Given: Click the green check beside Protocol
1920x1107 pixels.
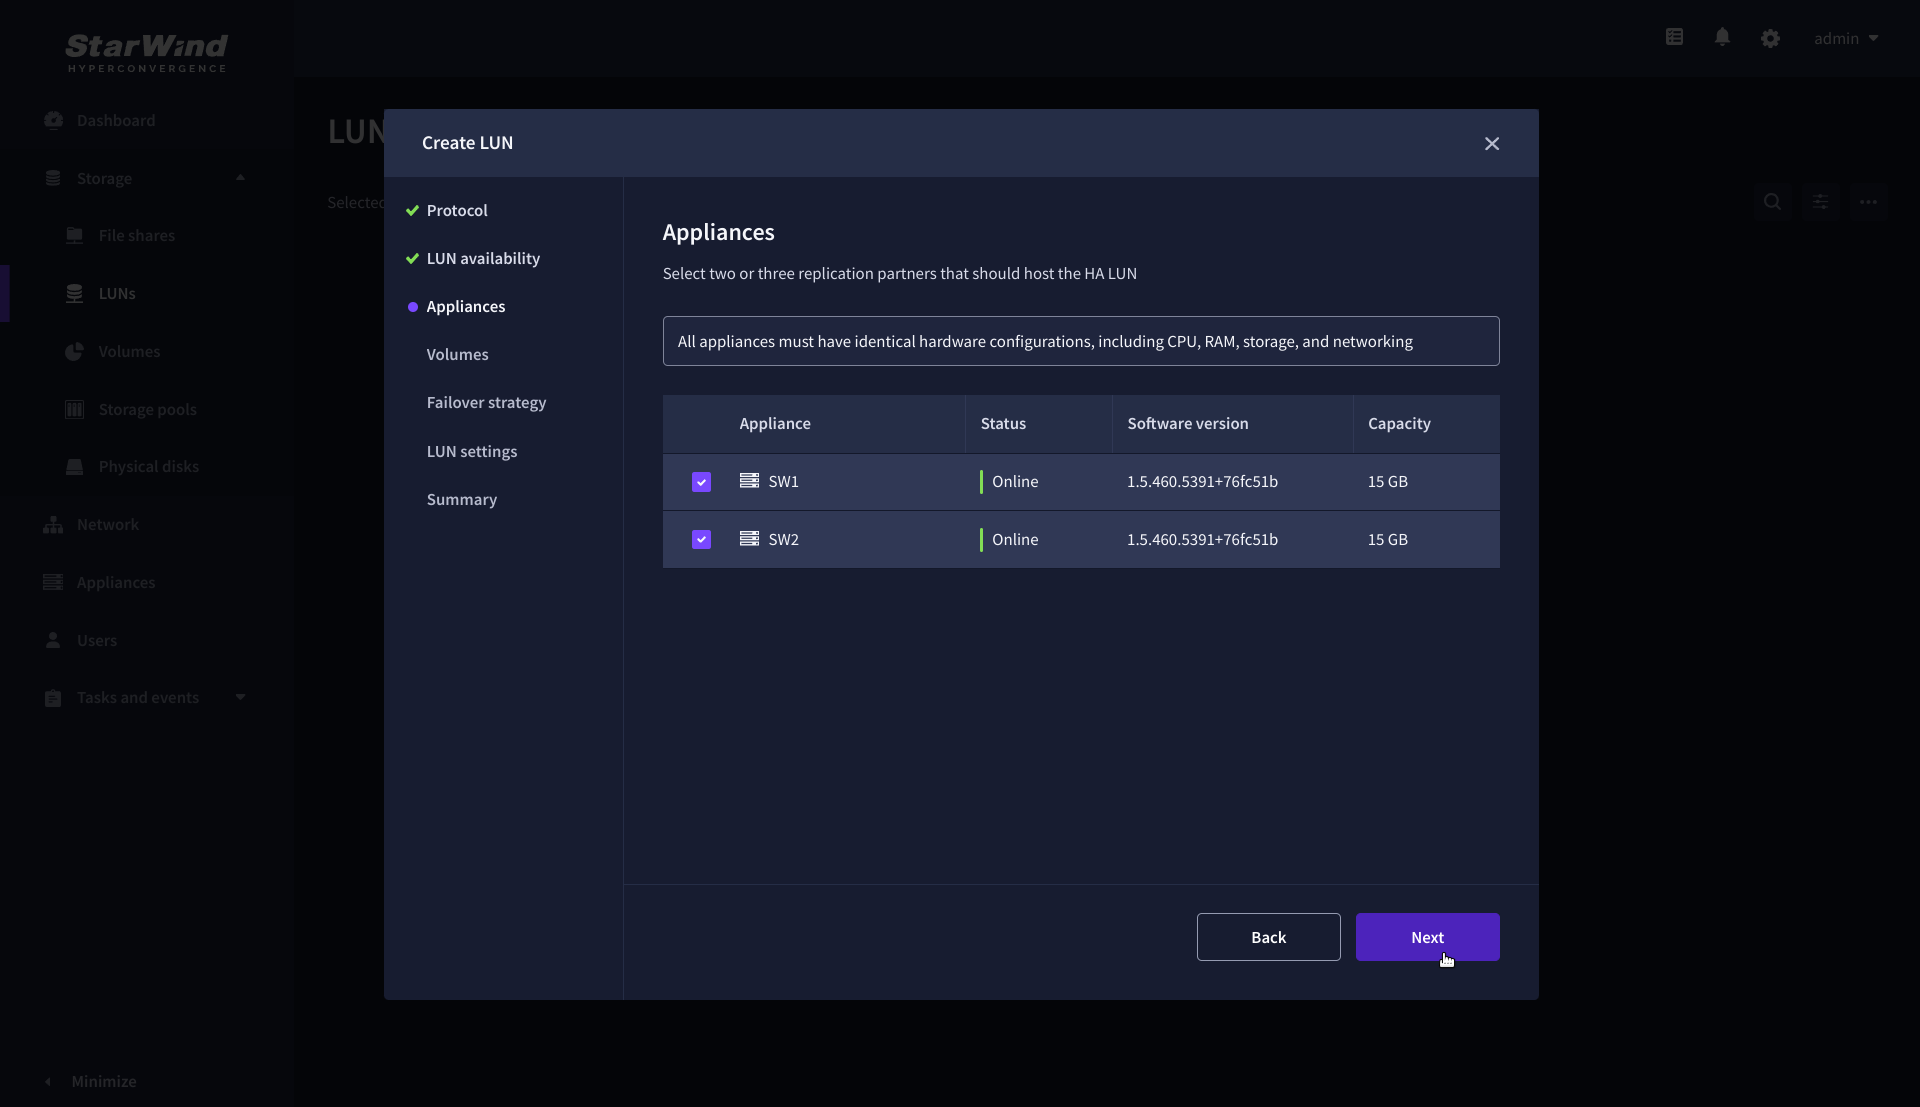Looking at the screenshot, I should click(x=412, y=210).
